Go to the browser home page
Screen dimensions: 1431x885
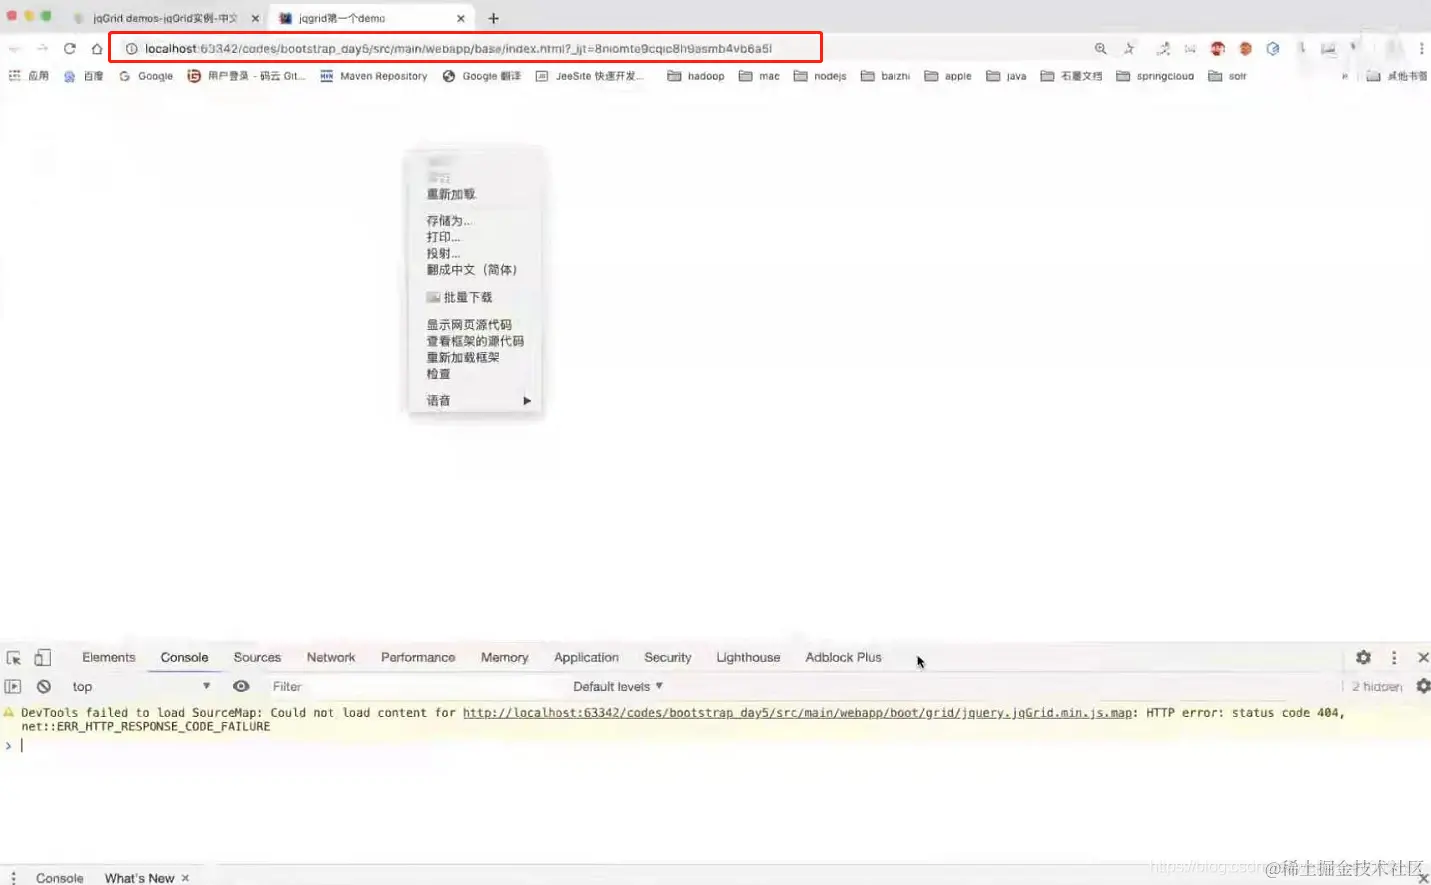pyautogui.click(x=97, y=48)
